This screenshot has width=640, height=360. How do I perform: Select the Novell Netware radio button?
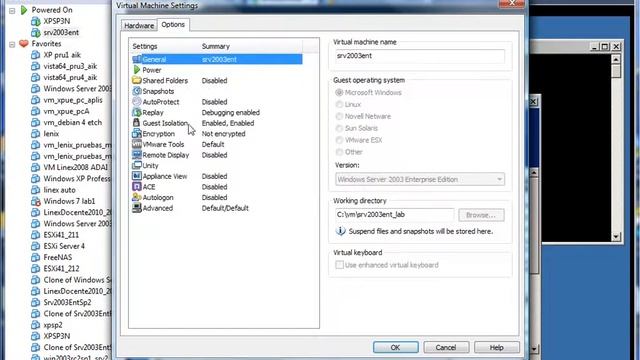339,116
